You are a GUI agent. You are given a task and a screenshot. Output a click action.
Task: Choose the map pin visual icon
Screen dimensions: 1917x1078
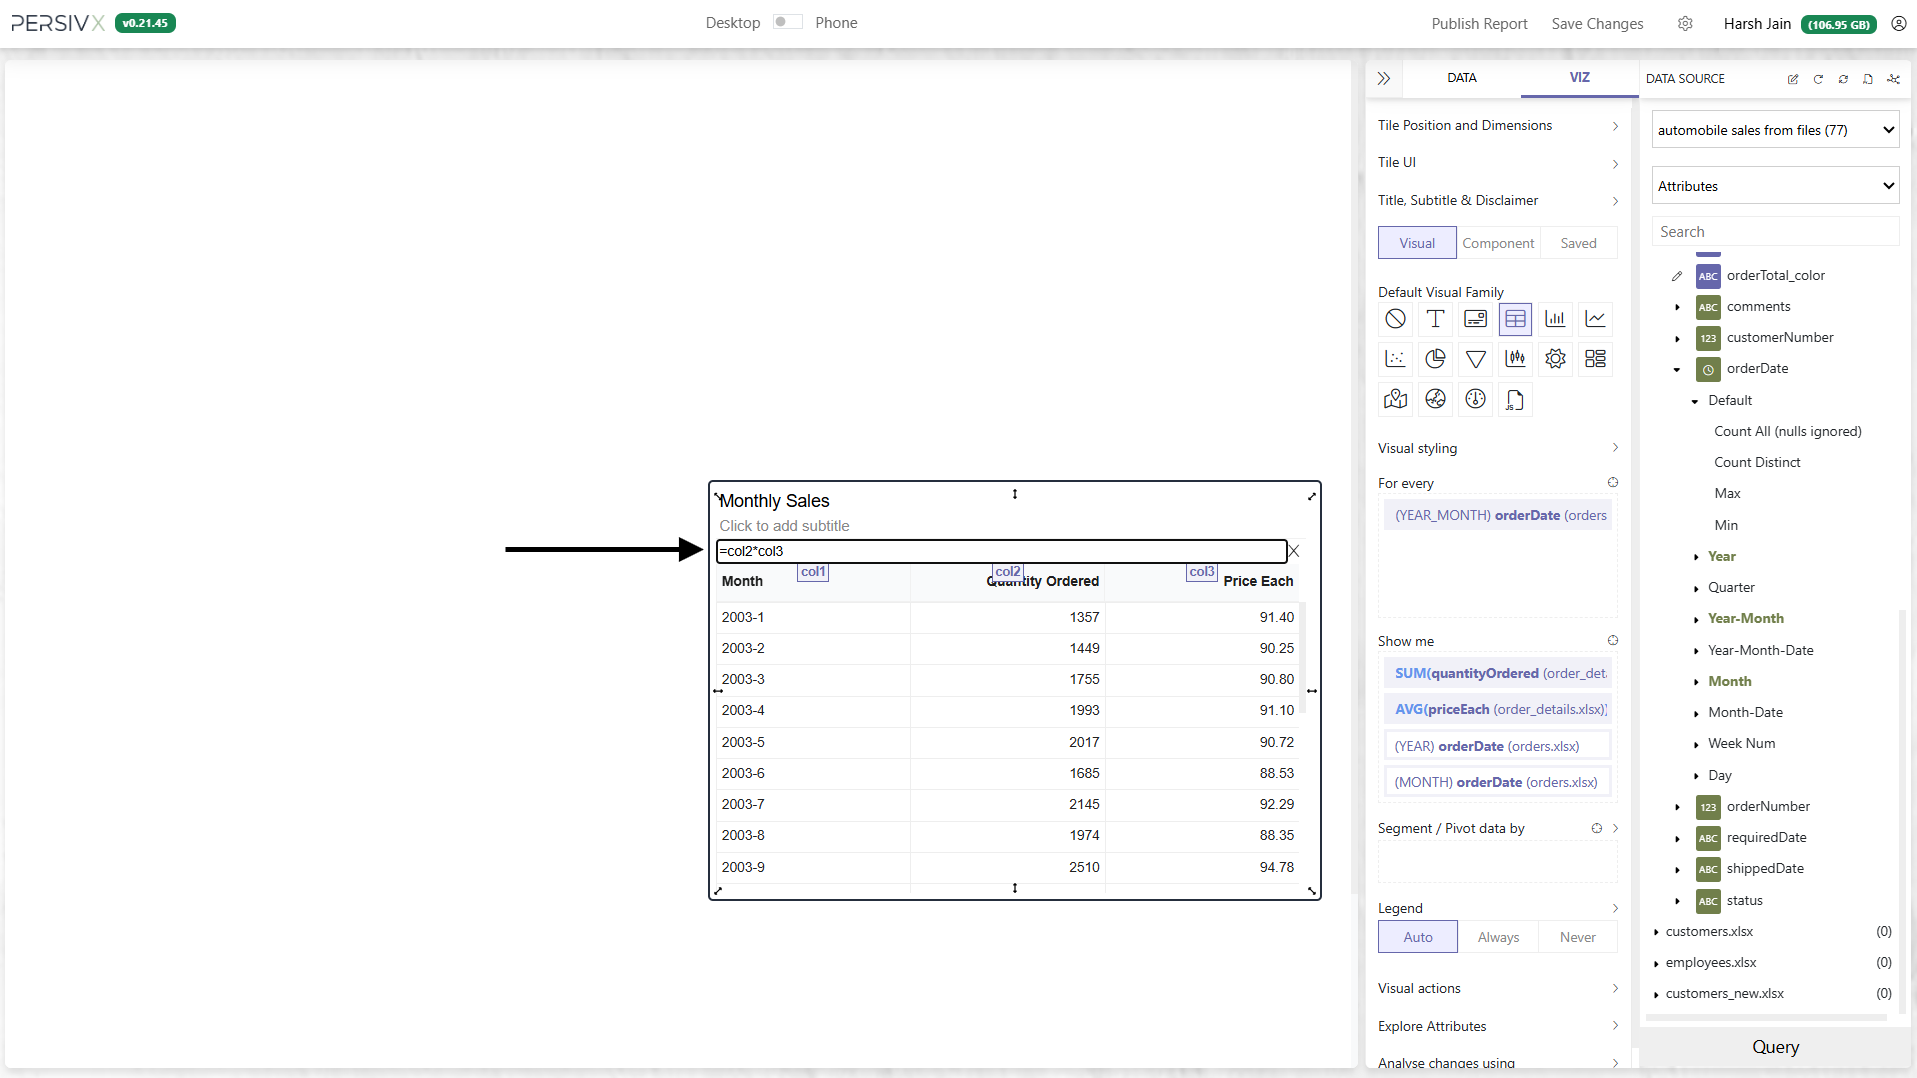coord(1395,400)
